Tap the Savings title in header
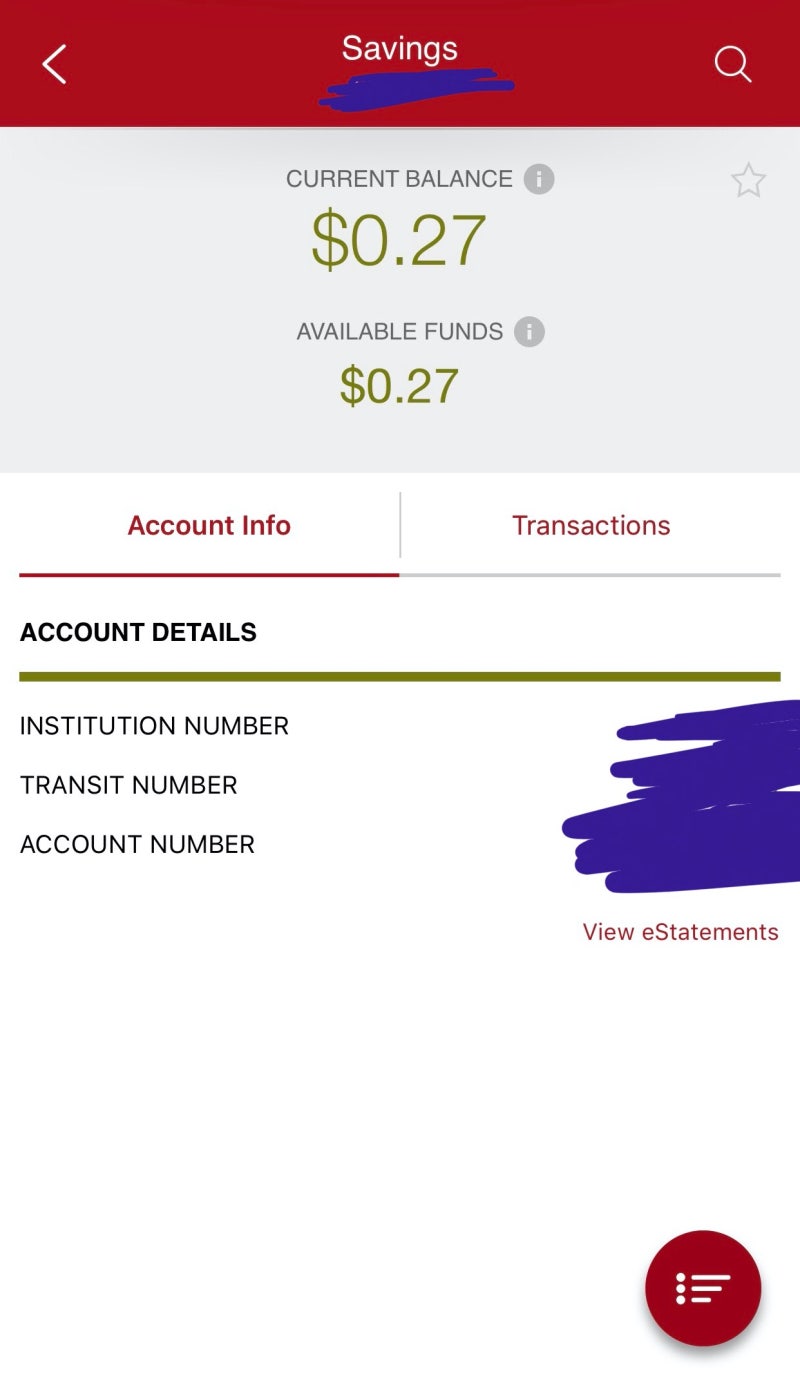The height and width of the screenshot is (1385, 800). tap(399, 48)
